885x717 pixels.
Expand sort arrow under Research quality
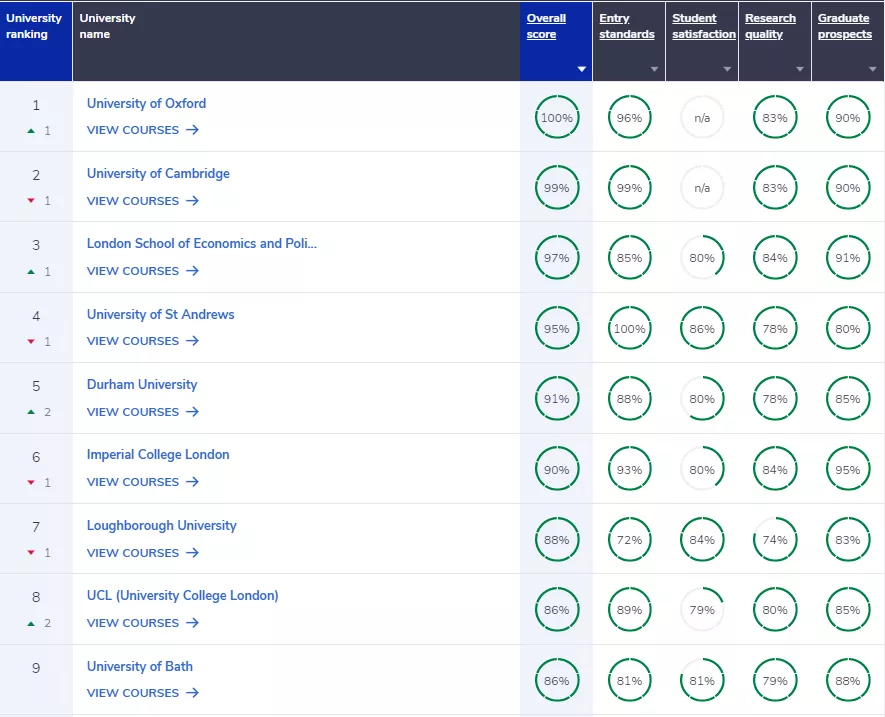pos(800,70)
